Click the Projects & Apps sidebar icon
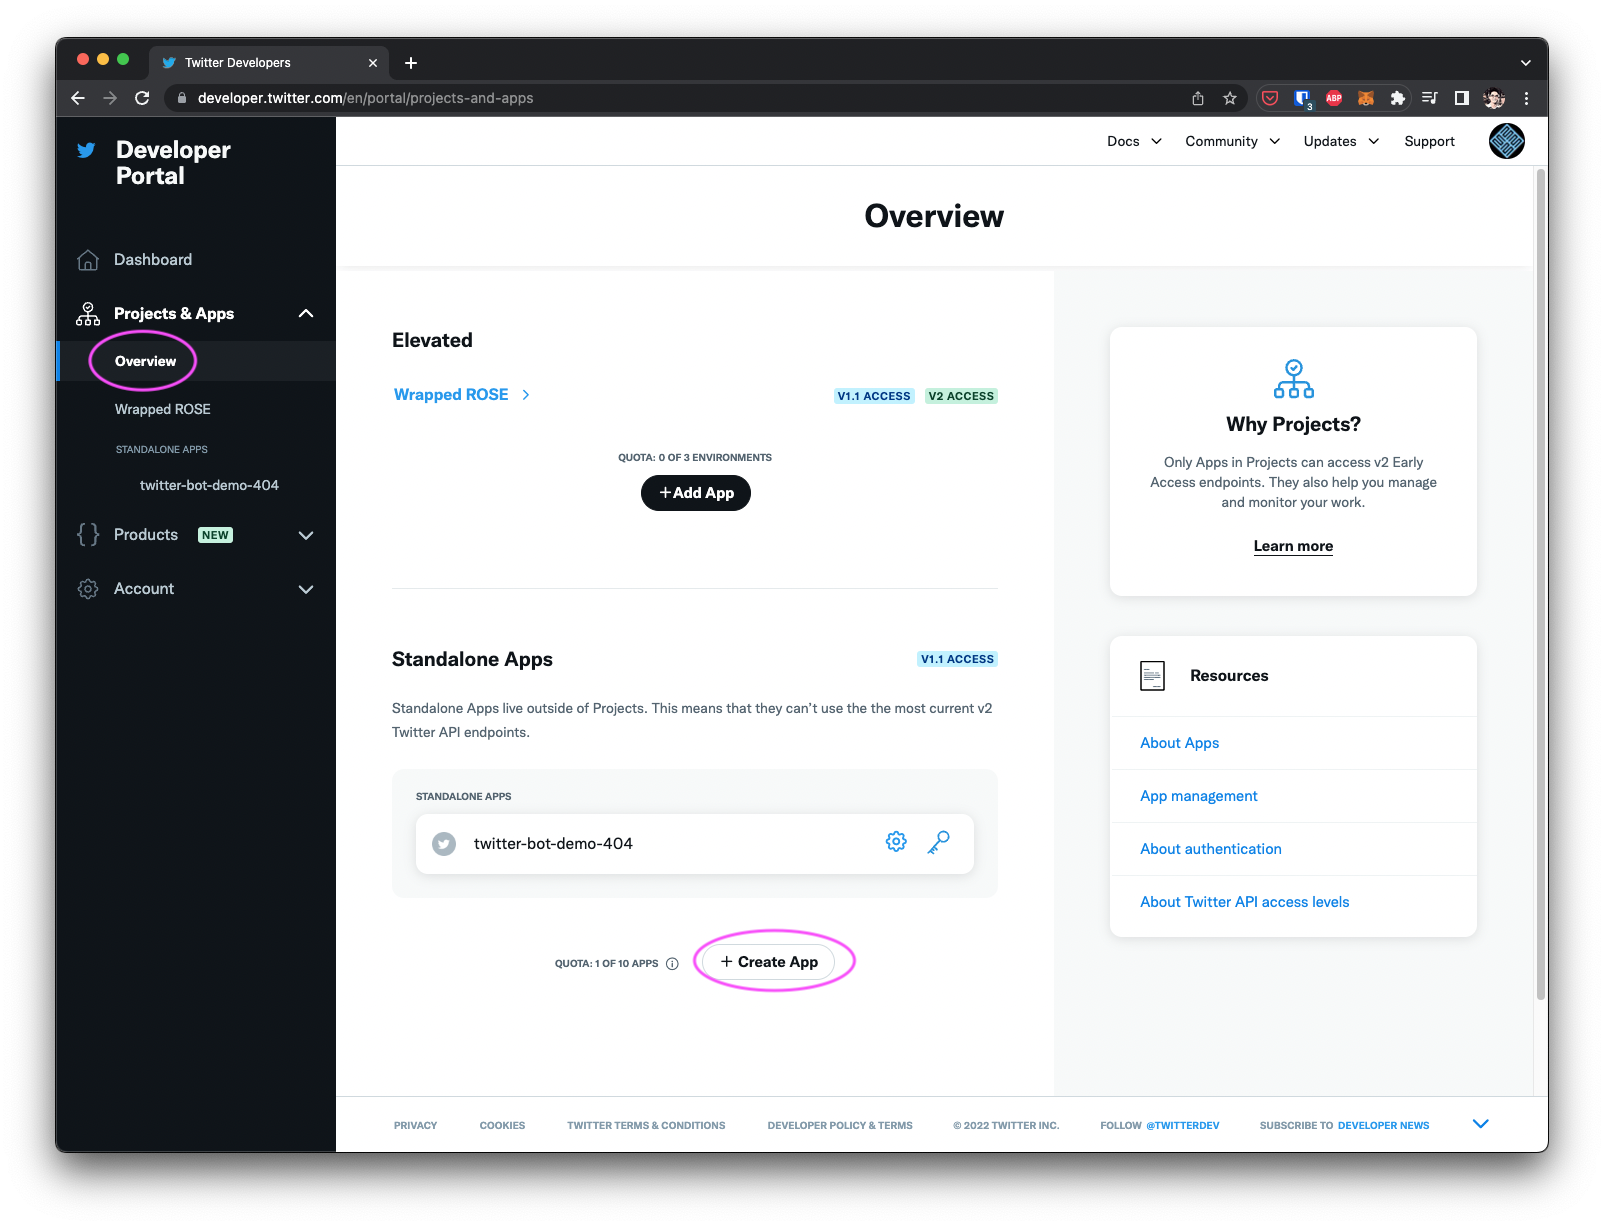 (87, 313)
